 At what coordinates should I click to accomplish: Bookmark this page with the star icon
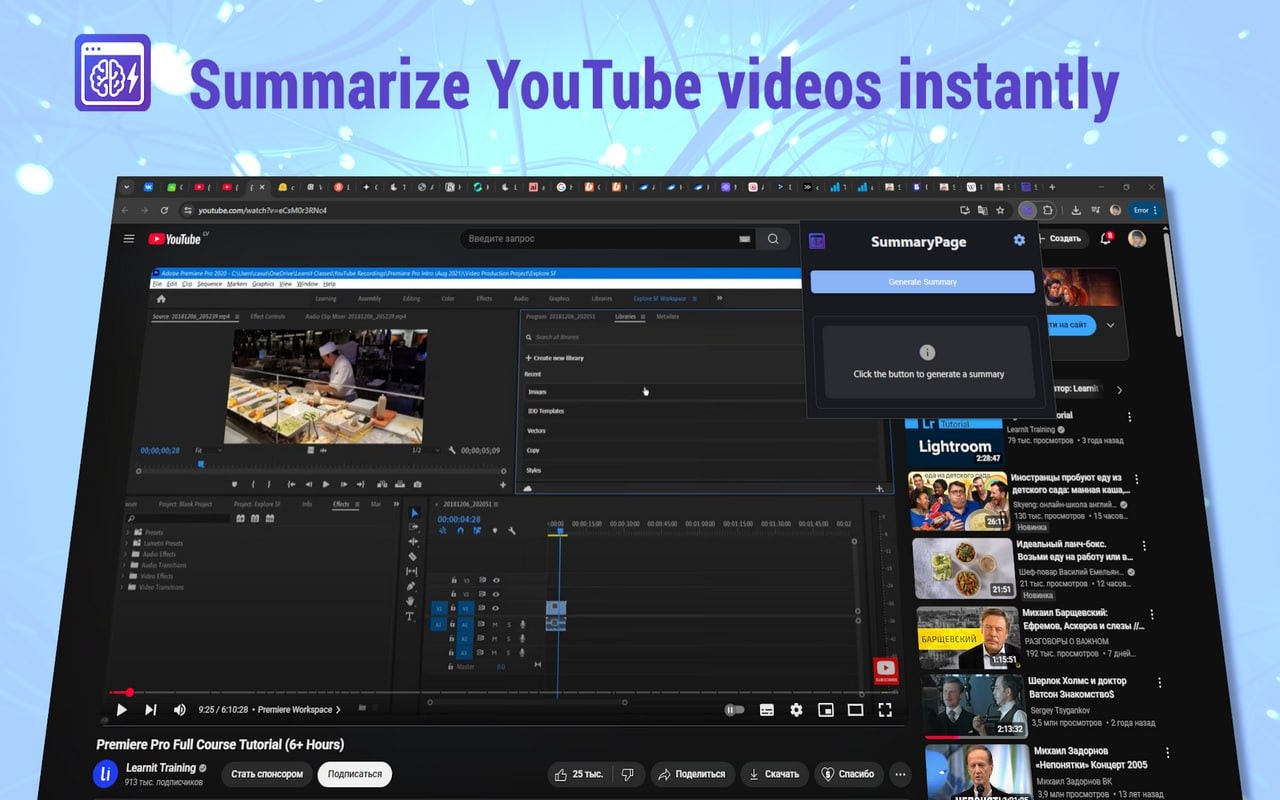1000,210
